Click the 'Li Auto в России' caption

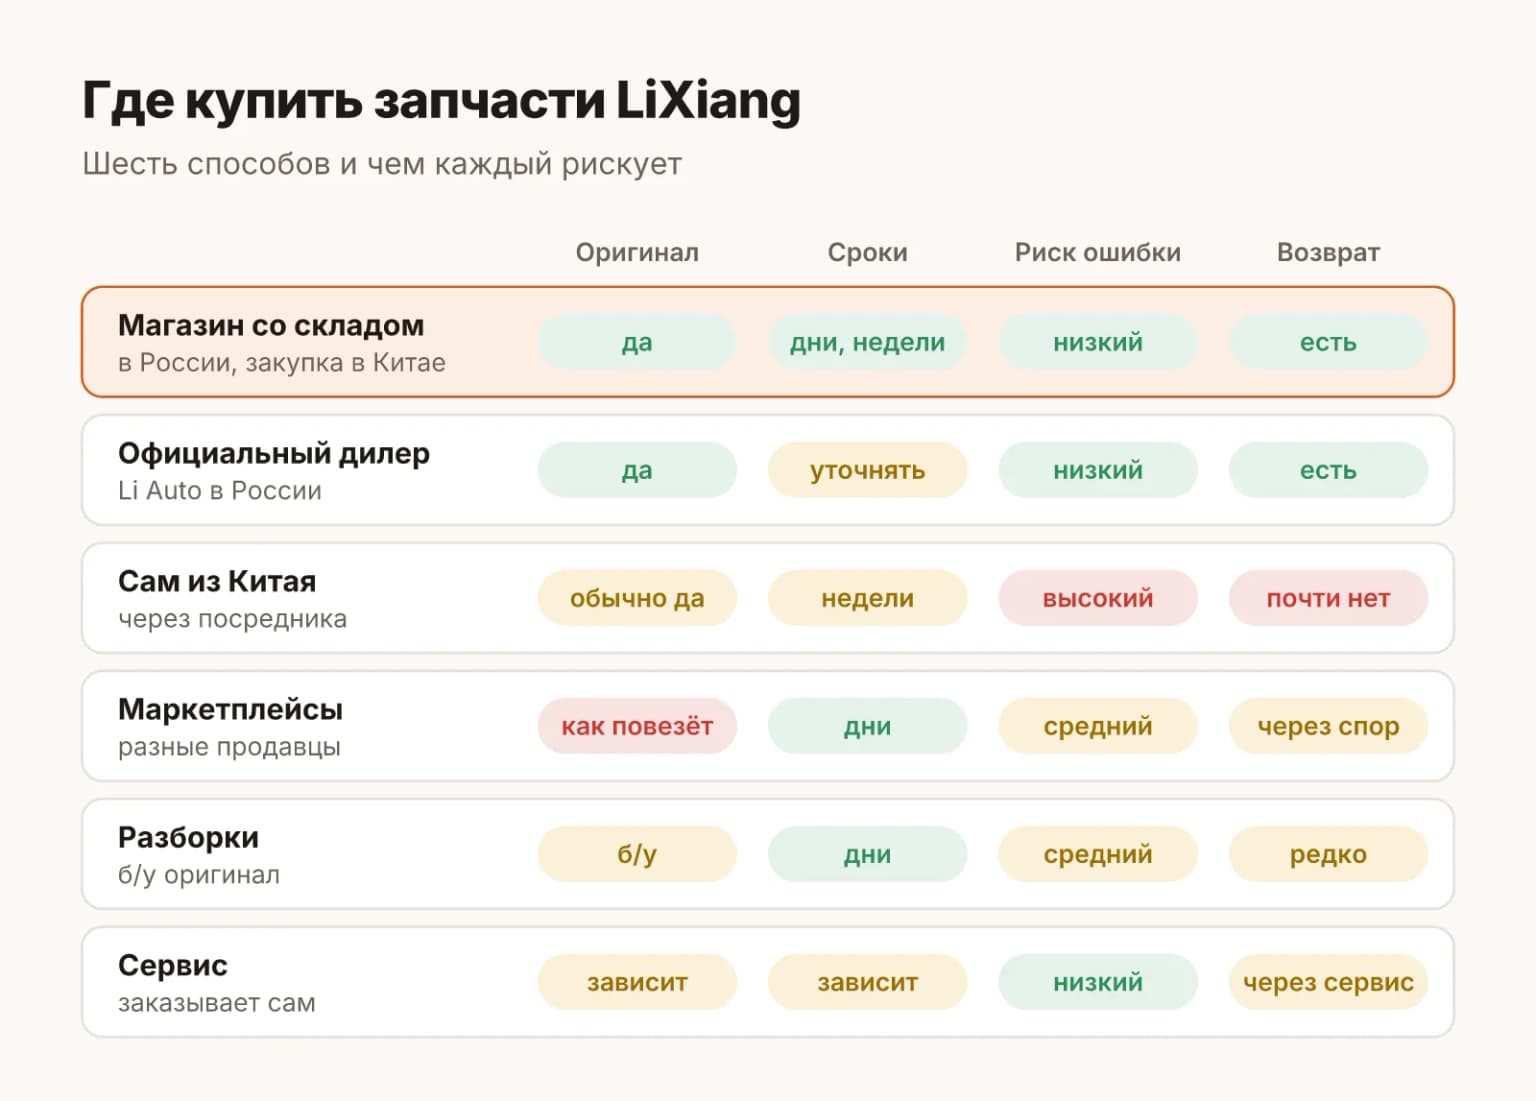(x=220, y=490)
